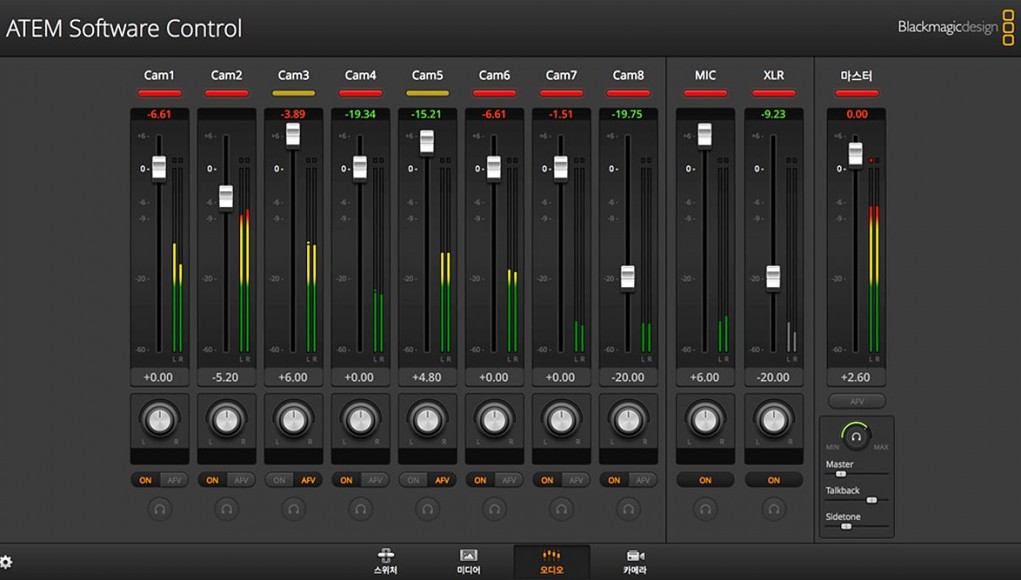Click ON under the Cam6 channel
This screenshot has height=580, width=1021.
481,480
